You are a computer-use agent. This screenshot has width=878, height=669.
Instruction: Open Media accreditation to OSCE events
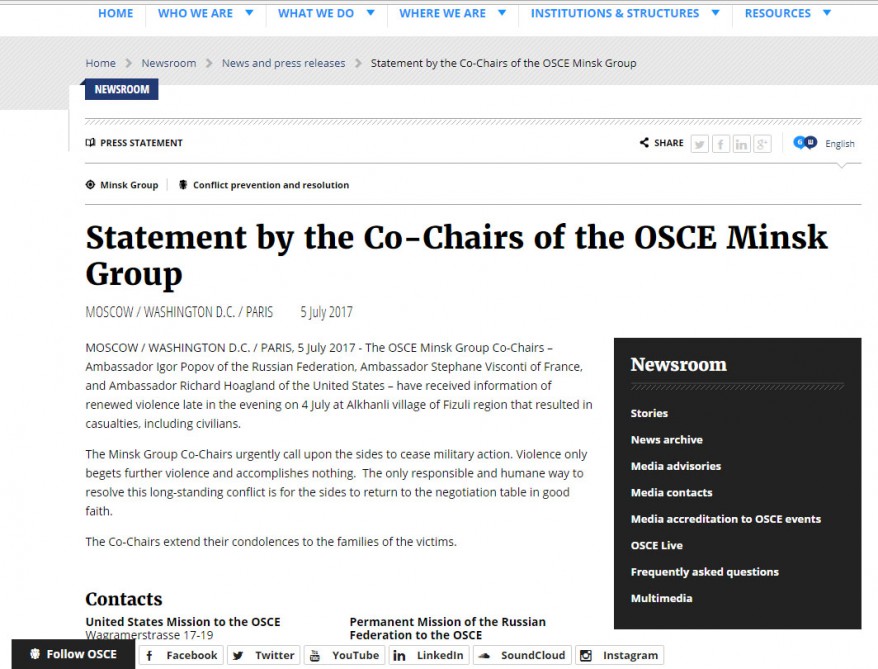(x=726, y=519)
